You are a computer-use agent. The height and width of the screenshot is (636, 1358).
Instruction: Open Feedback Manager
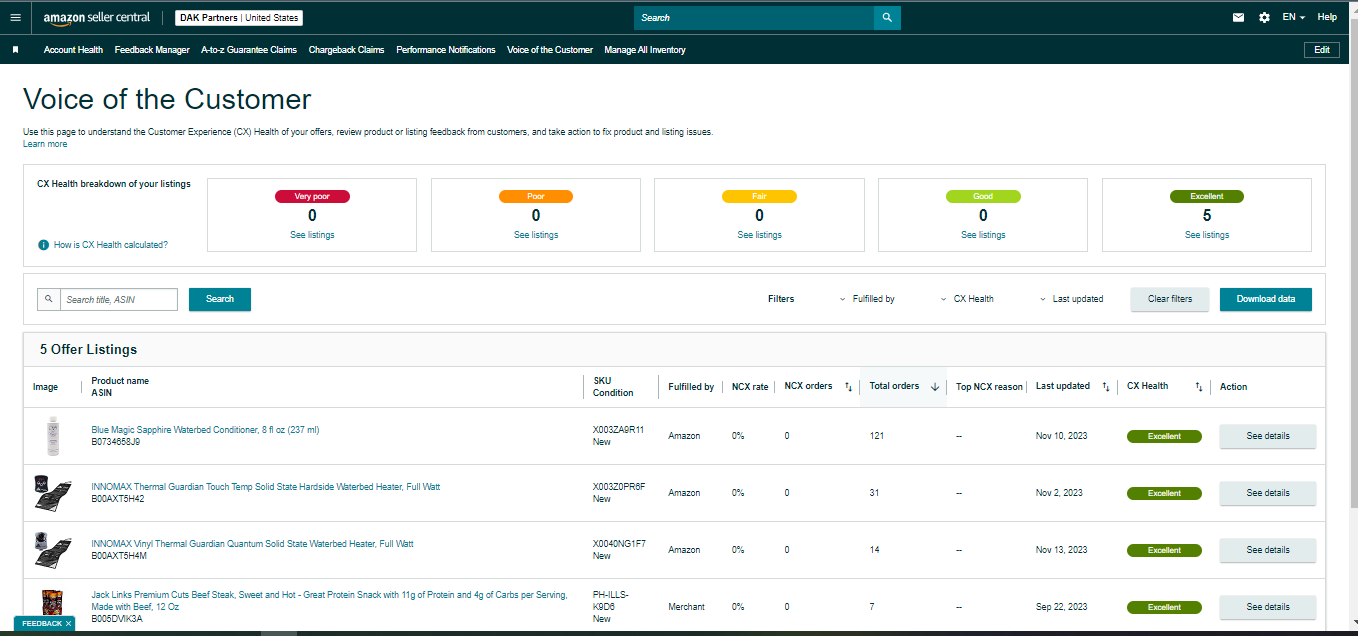pyautogui.click(x=152, y=50)
